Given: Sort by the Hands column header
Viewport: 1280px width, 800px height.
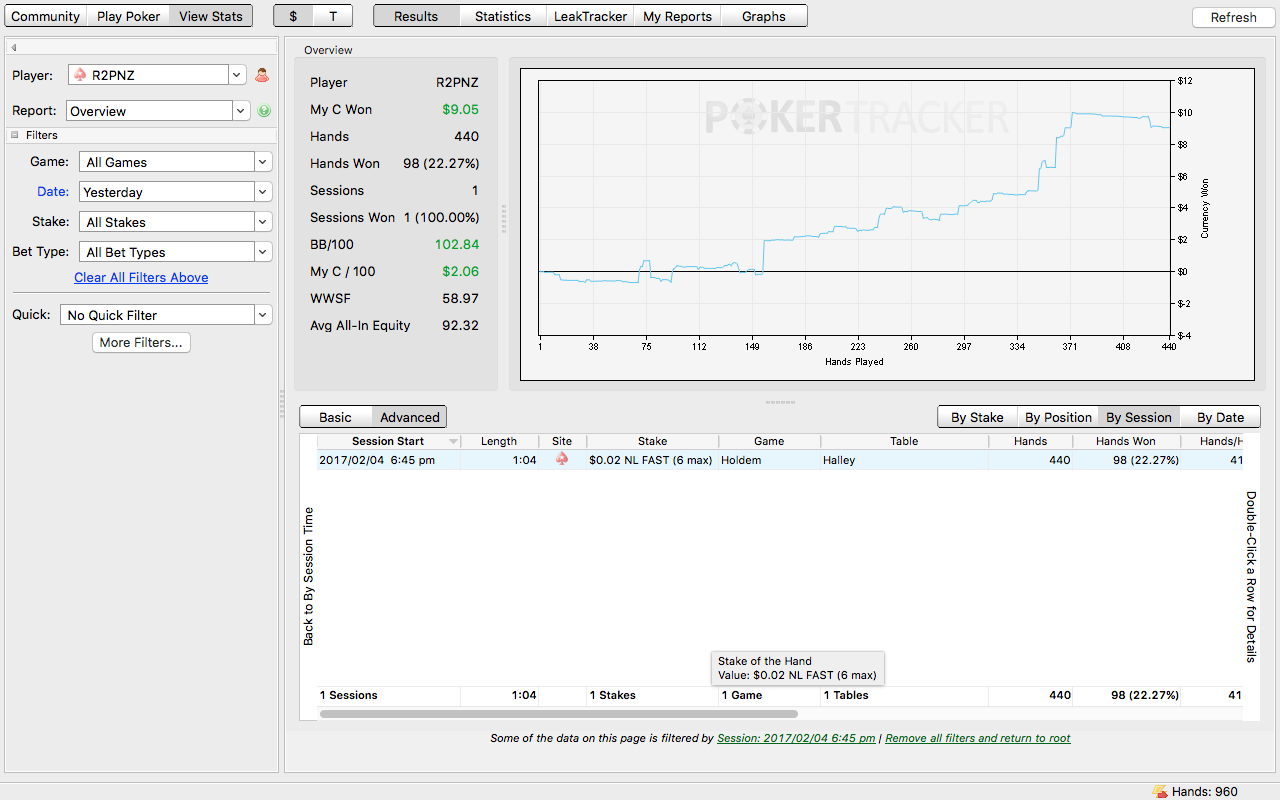Looking at the screenshot, I should (x=1031, y=441).
